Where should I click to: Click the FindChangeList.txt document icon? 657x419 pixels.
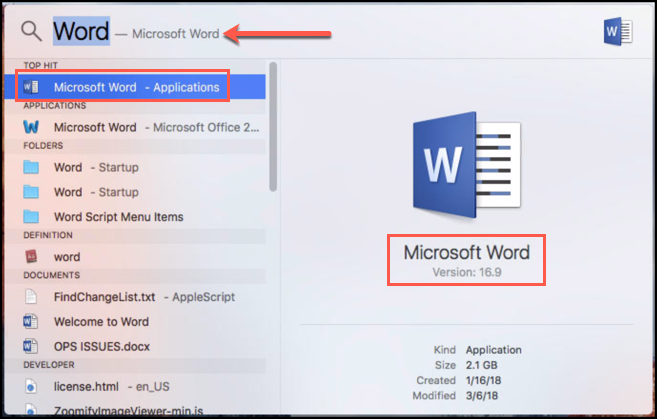click(31, 297)
